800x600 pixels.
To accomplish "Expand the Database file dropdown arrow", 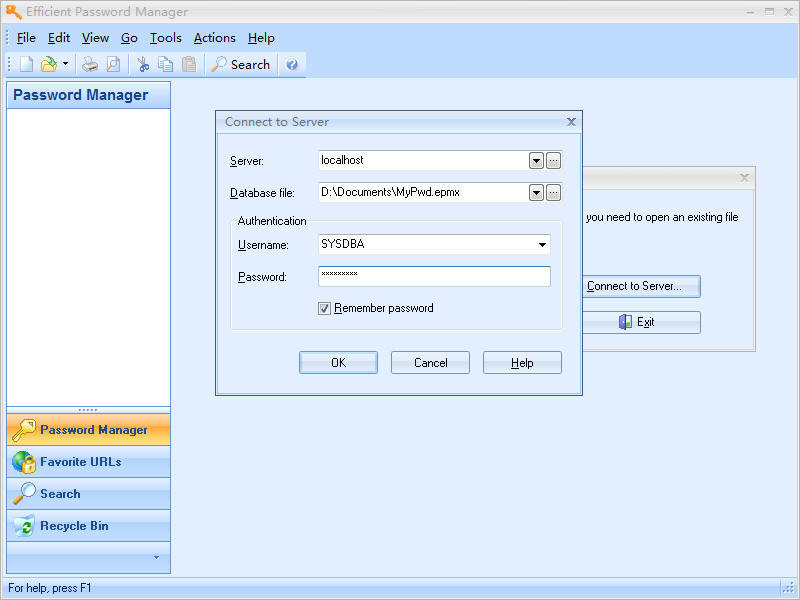I will point(536,192).
